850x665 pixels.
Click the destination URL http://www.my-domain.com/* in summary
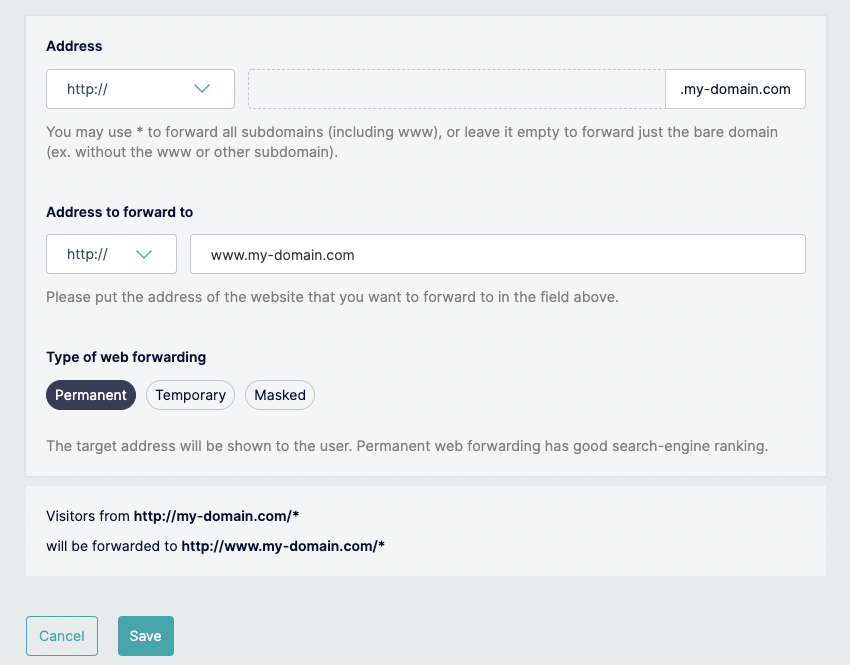pyautogui.click(x=283, y=546)
